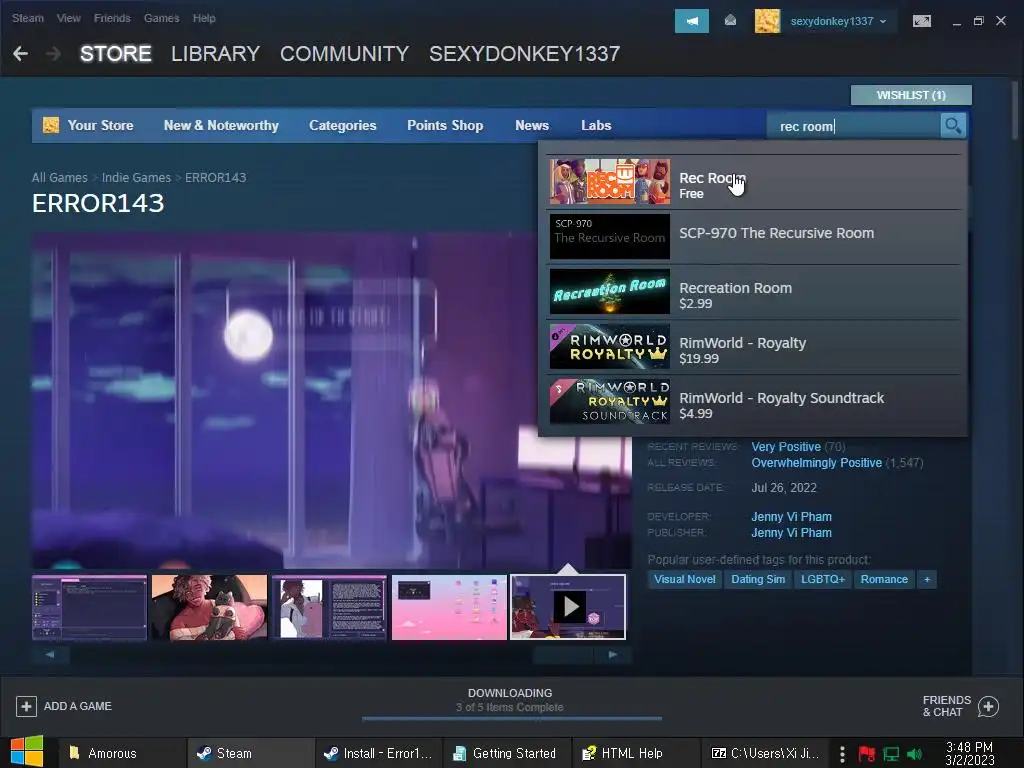Click the WISHLIST (1) button
This screenshot has height=768, width=1024.
[911, 95]
